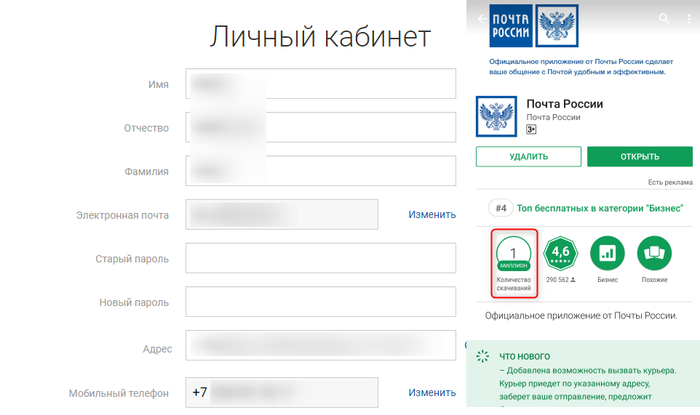This screenshot has width=700, height=415.
Task: Click Изменить next to Мобильный телефон
Action: click(x=432, y=393)
